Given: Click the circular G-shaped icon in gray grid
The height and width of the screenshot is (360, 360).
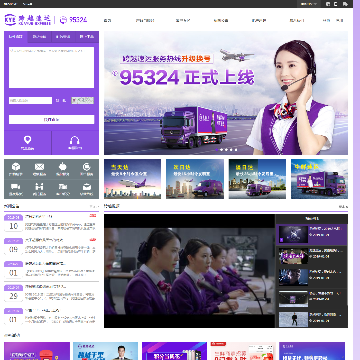Looking at the screenshot, I should [87, 167].
